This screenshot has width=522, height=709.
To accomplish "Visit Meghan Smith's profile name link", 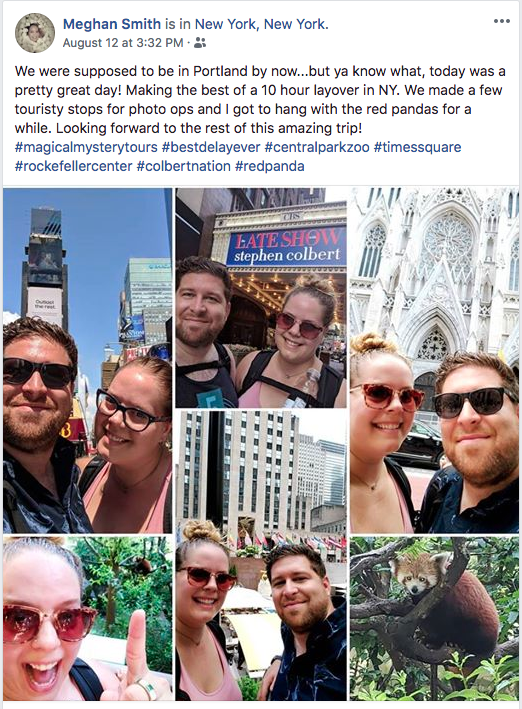I will point(112,24).
